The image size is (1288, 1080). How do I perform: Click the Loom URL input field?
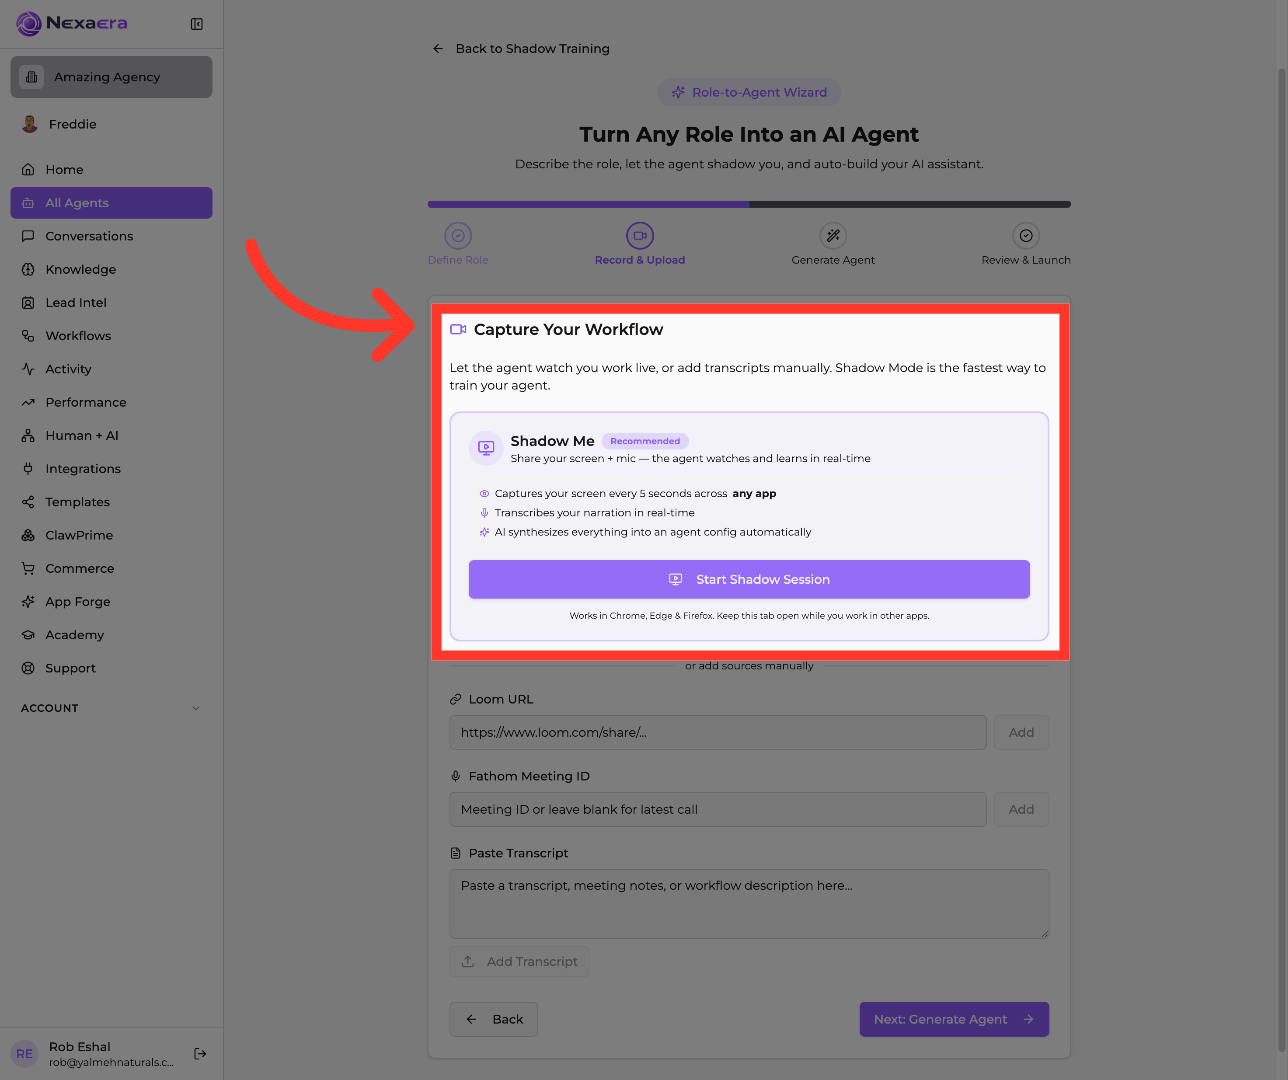[x=718, y=732]
